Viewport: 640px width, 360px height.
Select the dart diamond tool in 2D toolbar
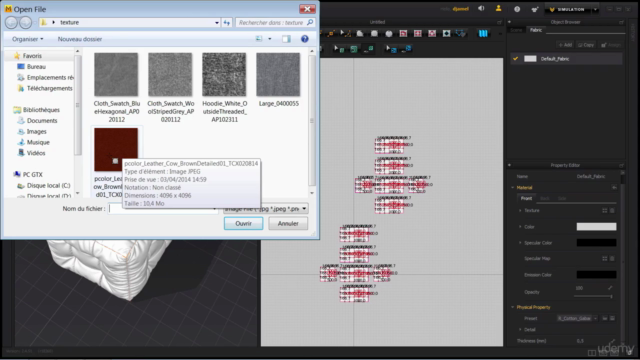pos(447,33)
